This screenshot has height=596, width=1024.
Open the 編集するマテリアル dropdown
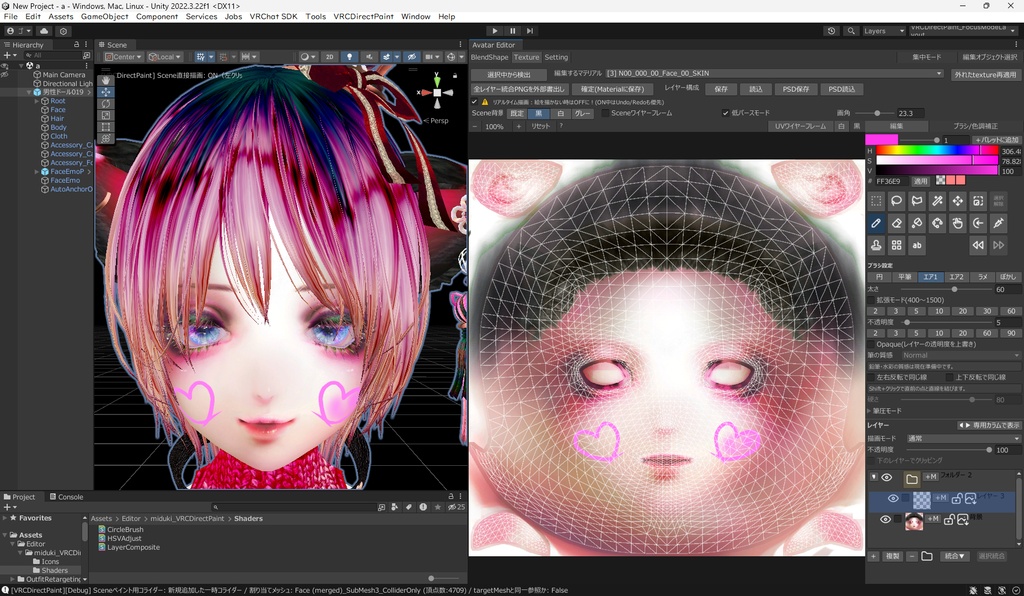point(774,74)
